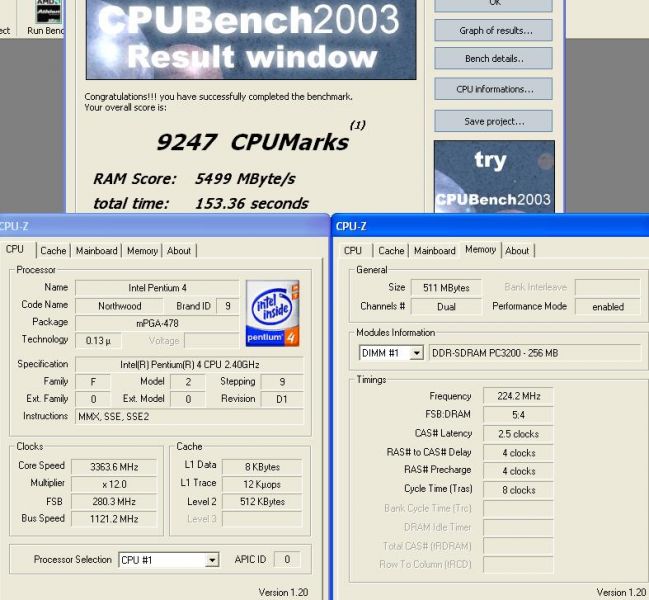Click the FSB 280.3 MHz value
The width and height of the screenshot is (649, 600).
pyautogui.click(x=114, y=502)
